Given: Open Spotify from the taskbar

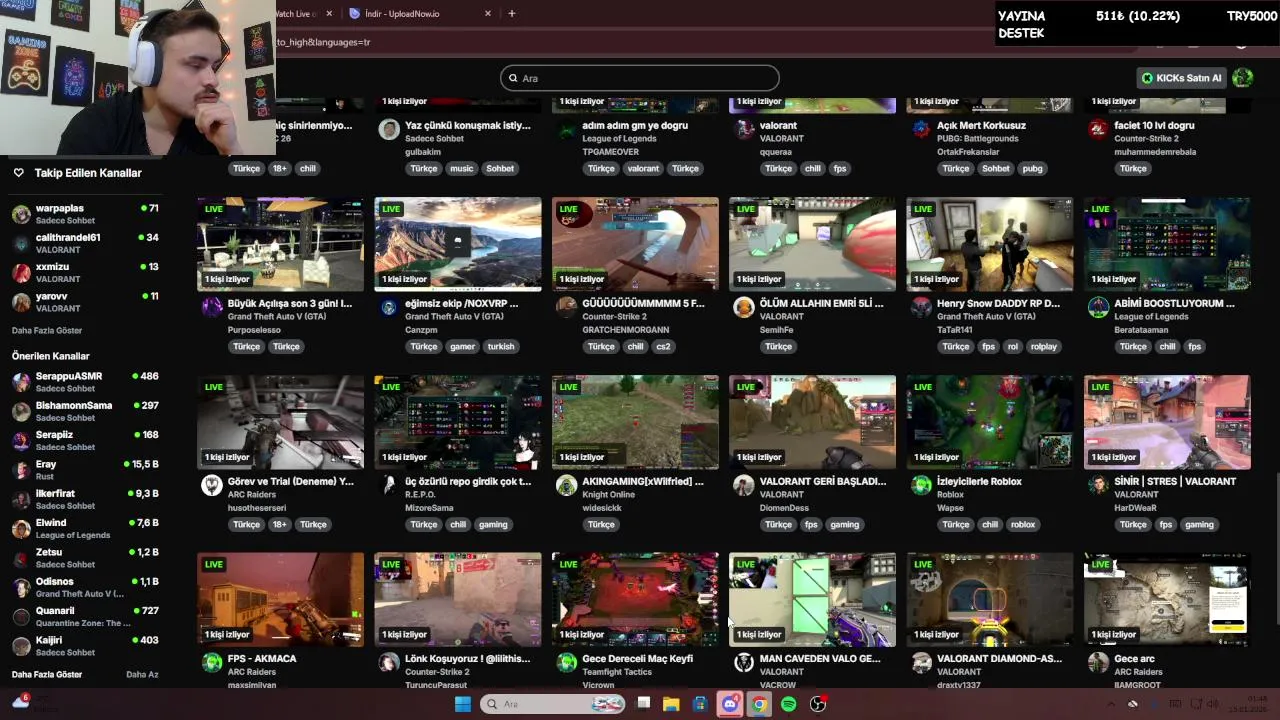Looking at the screenshot, I should [x=788, y=704].
